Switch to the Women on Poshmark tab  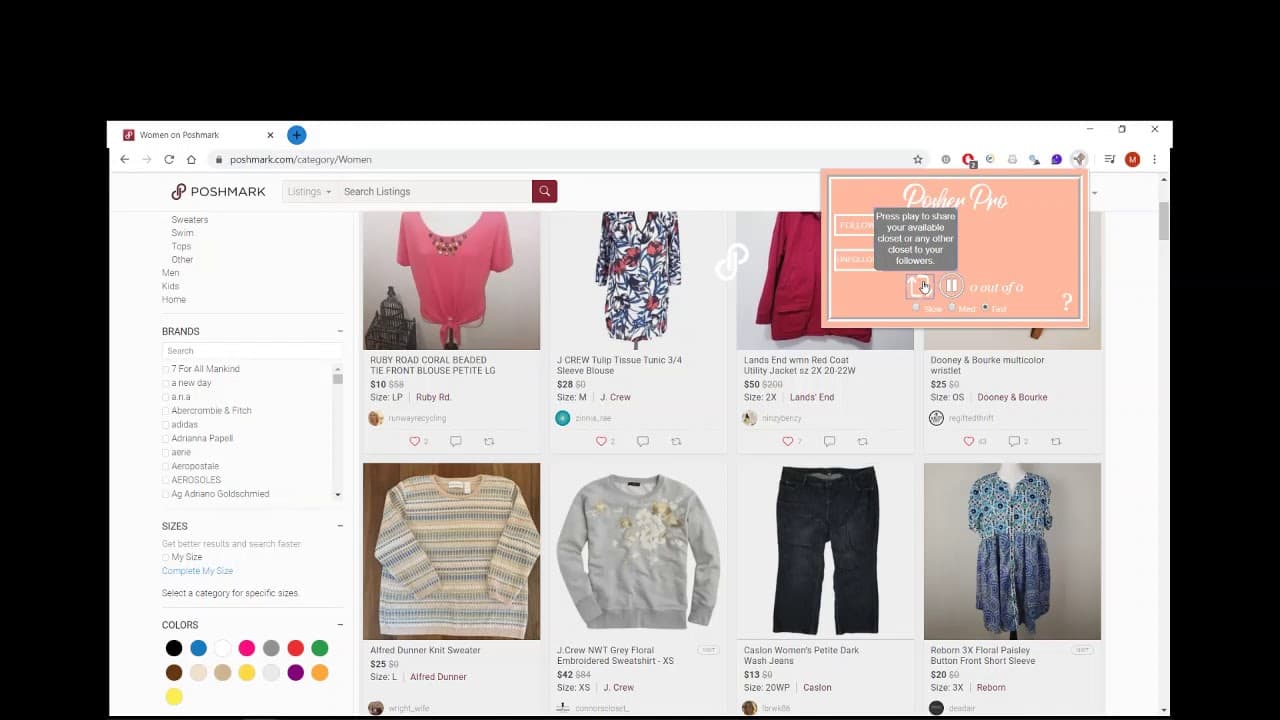[196, 135]
